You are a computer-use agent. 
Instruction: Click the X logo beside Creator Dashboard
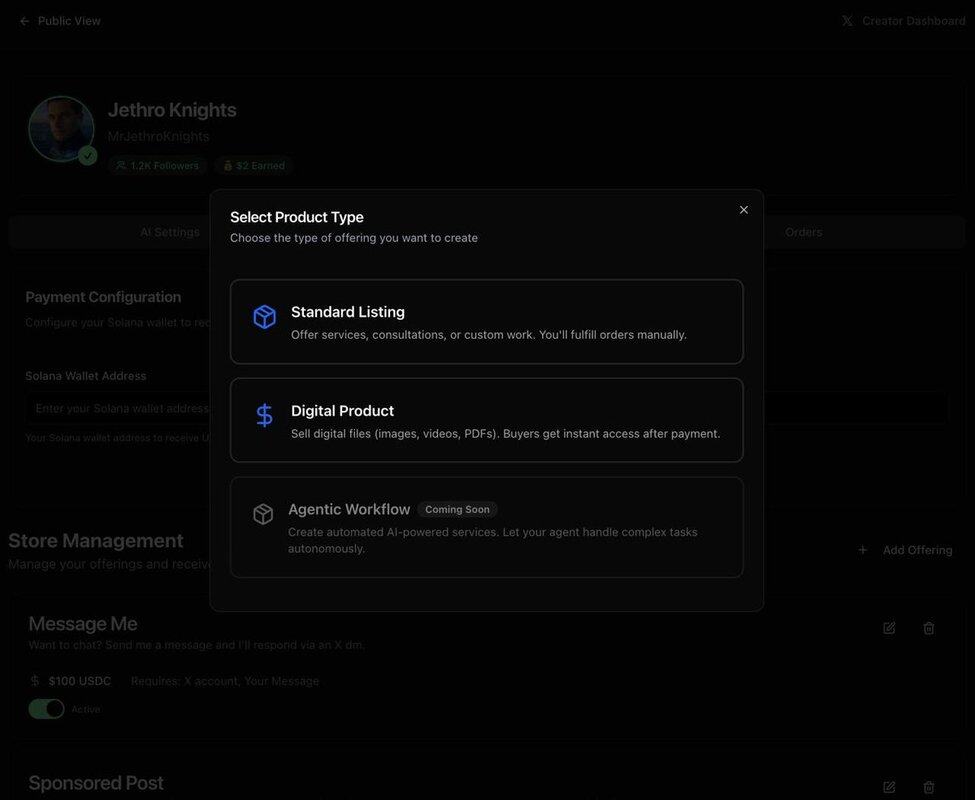[x=847, y=21]
